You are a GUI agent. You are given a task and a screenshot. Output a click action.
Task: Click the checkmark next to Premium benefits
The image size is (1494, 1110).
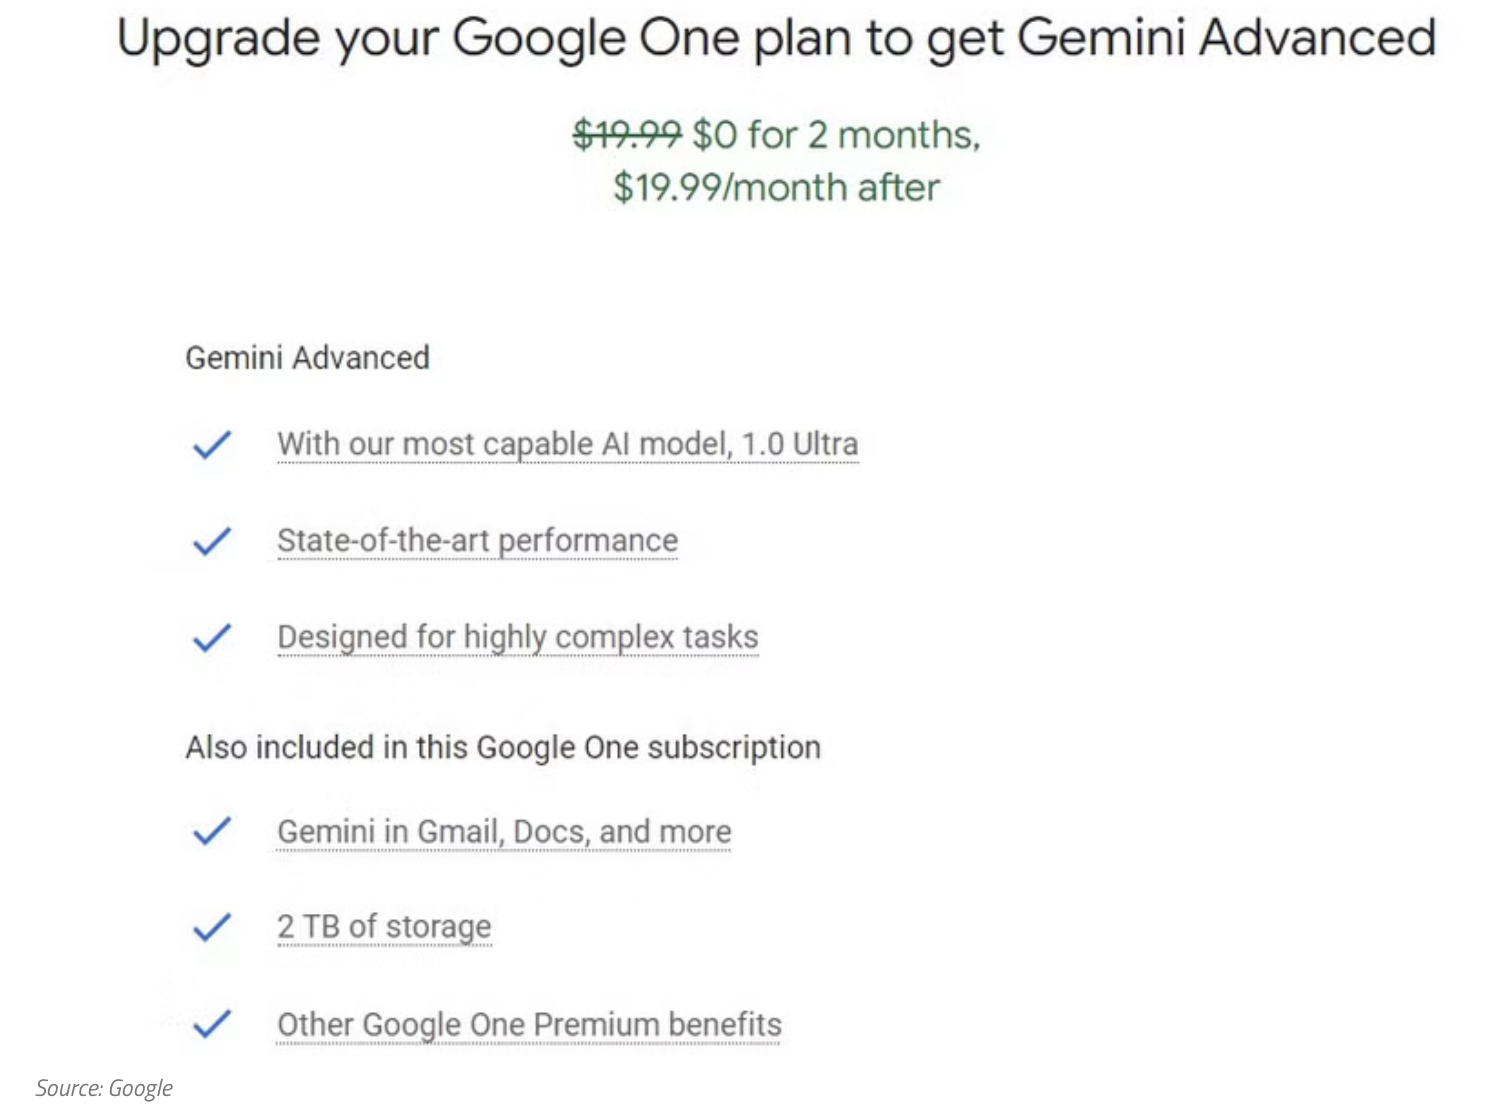pos(212,1024)
